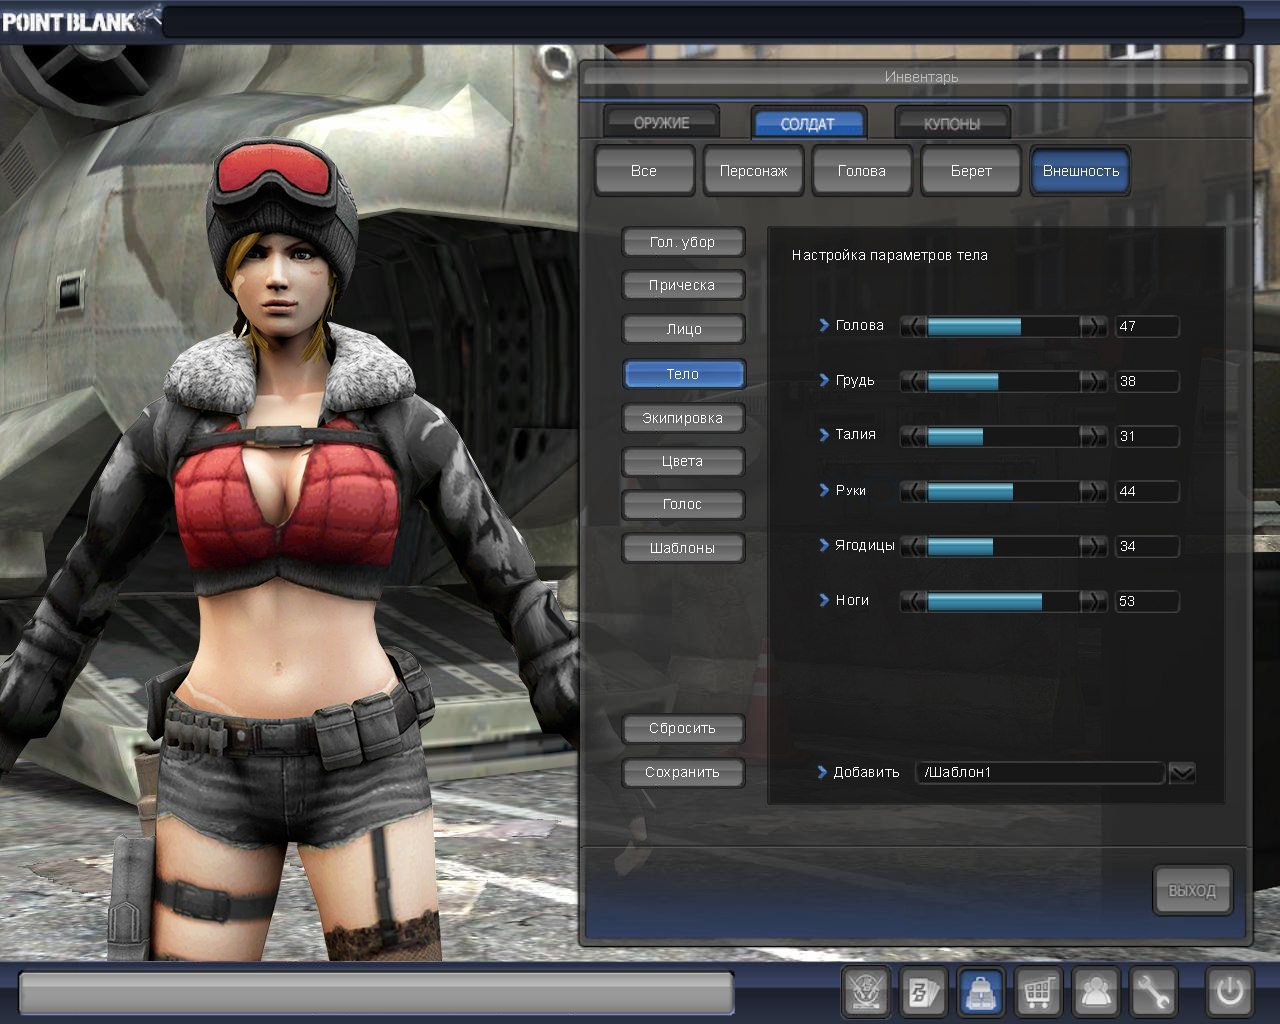Decrease the Голова value with left arrow
This screenshot has height=1024, width=1280.
(913, 326)
